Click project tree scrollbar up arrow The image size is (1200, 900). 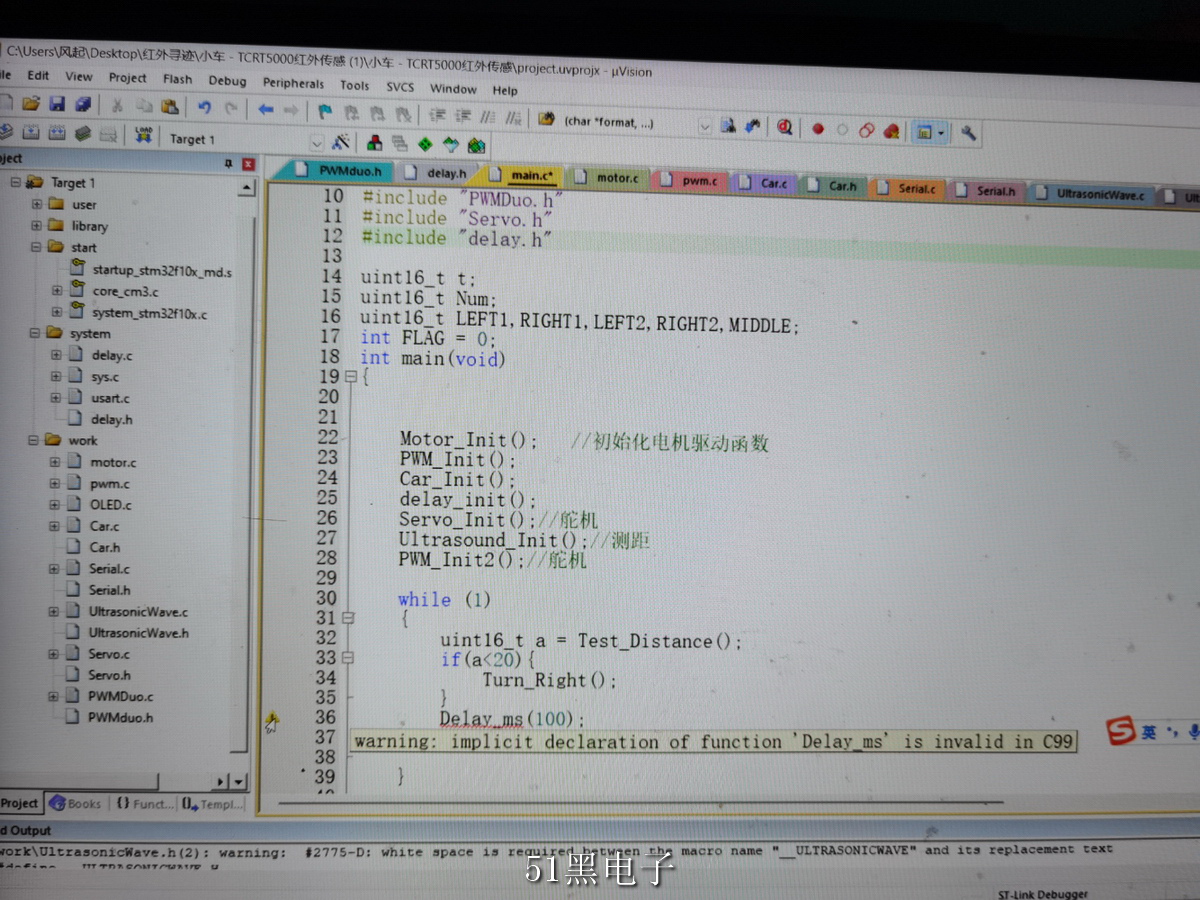246,187
